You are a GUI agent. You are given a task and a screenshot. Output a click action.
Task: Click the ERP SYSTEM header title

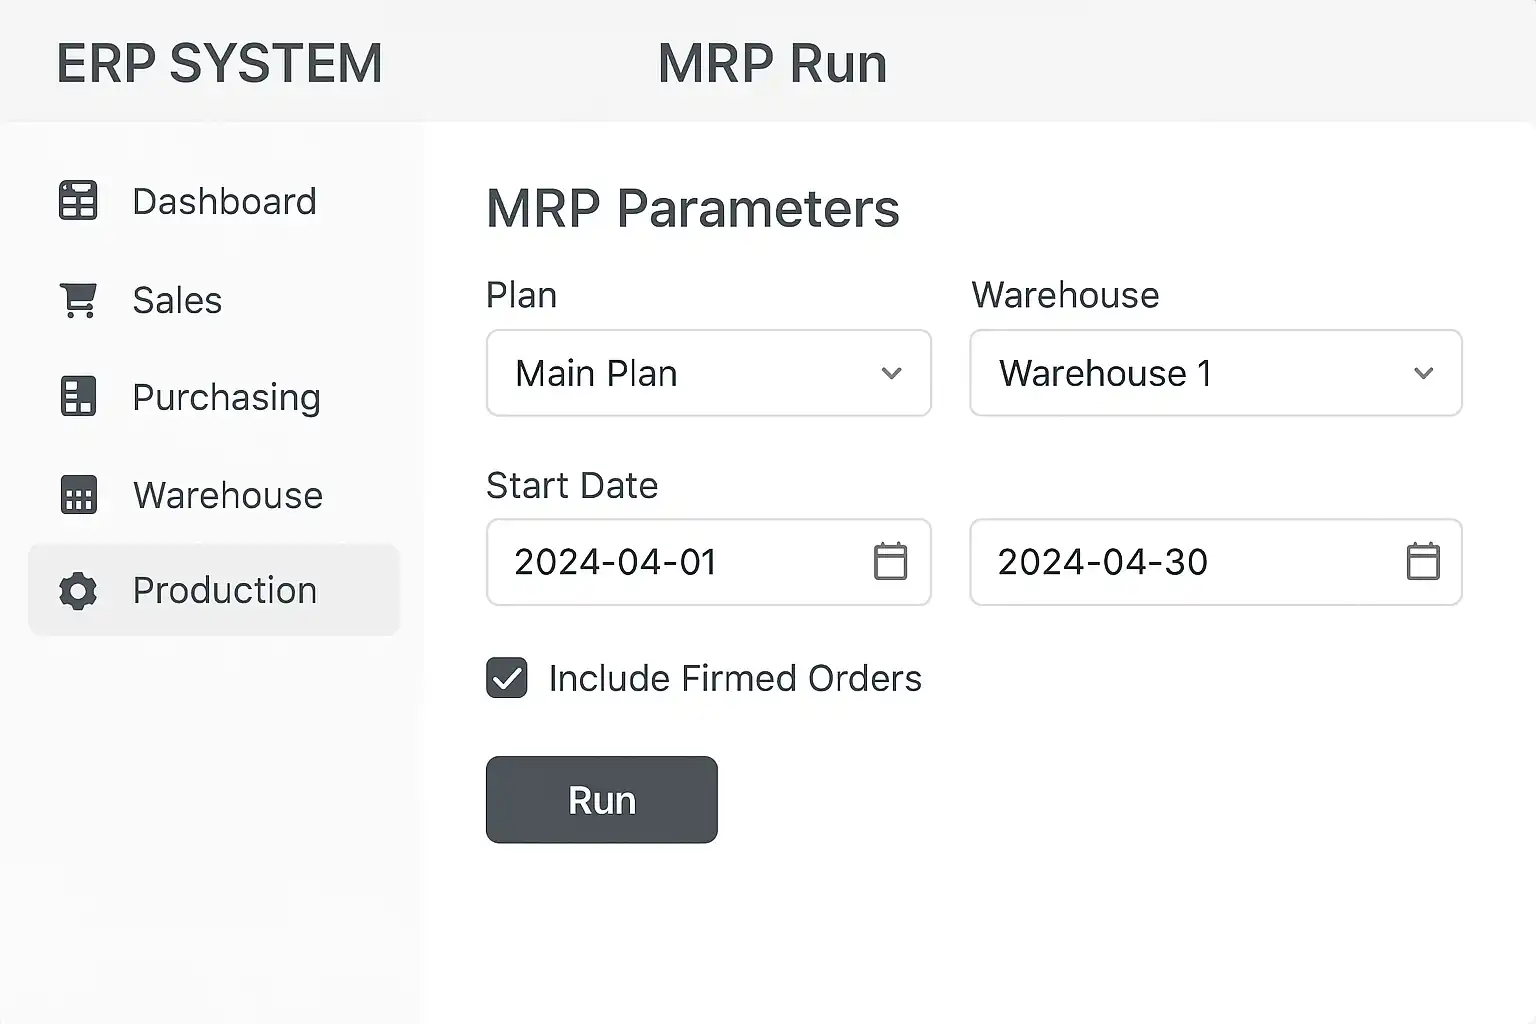tap(219, 64)
